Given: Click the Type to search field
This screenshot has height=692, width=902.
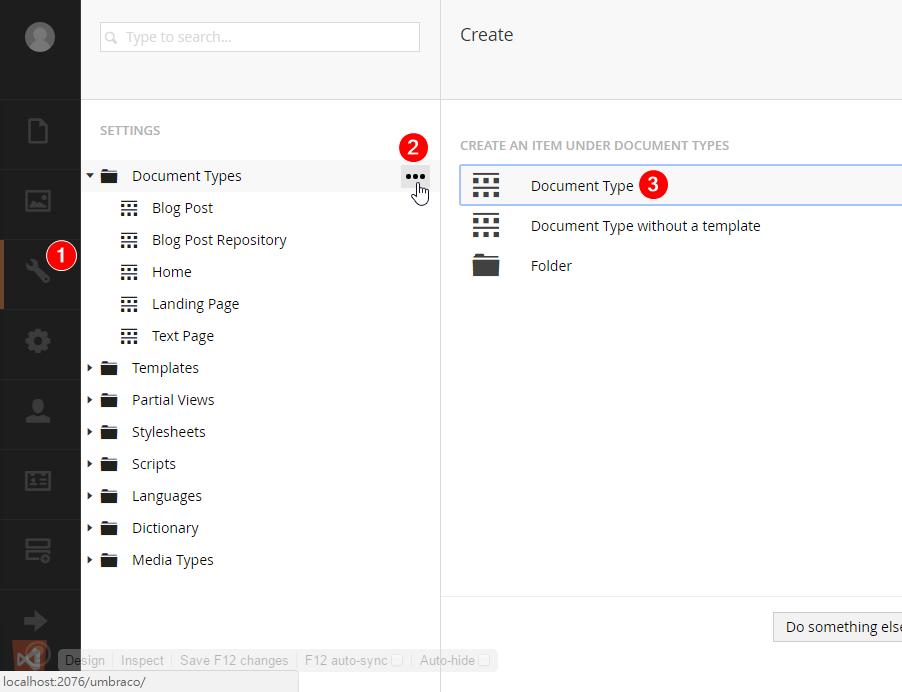Looking at the screenshot, I should tap(260, 37).
